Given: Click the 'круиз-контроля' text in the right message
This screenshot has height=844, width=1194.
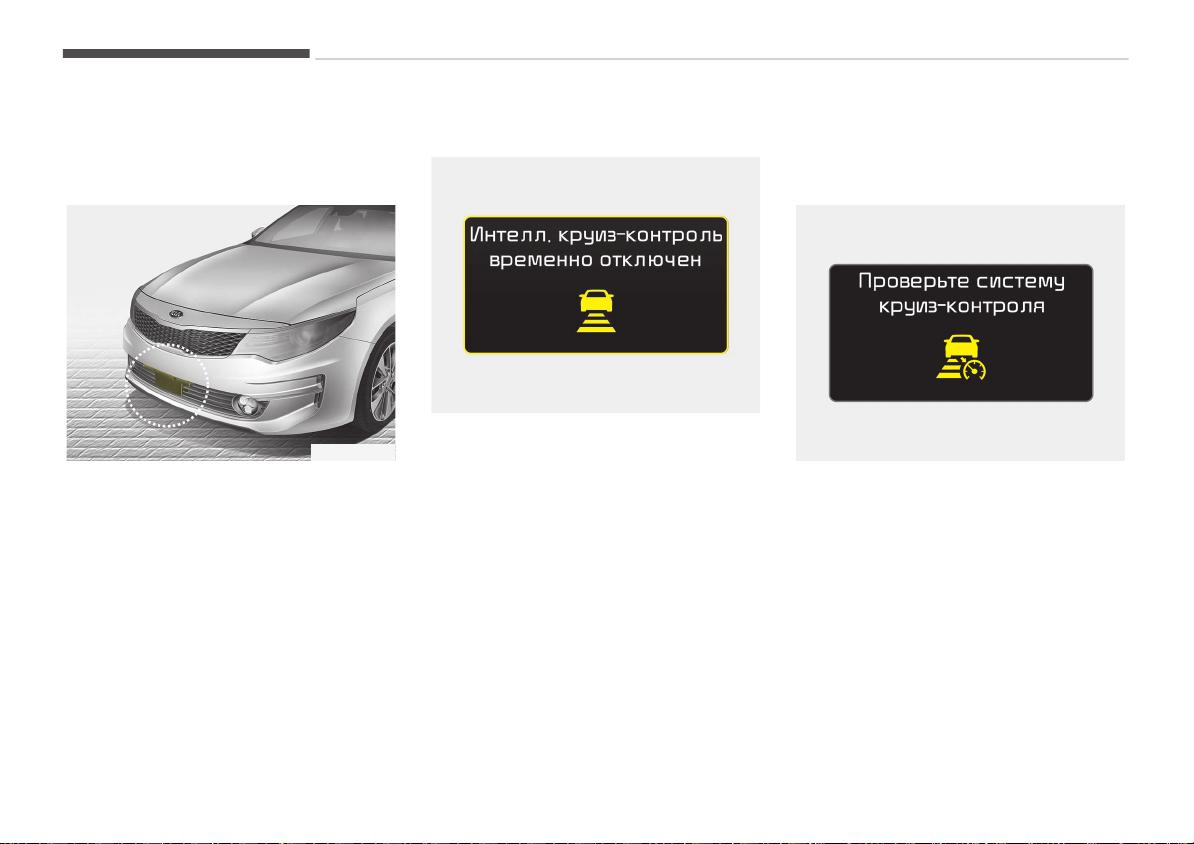Looking at the screenshot, I should click(x=961, y=306).
